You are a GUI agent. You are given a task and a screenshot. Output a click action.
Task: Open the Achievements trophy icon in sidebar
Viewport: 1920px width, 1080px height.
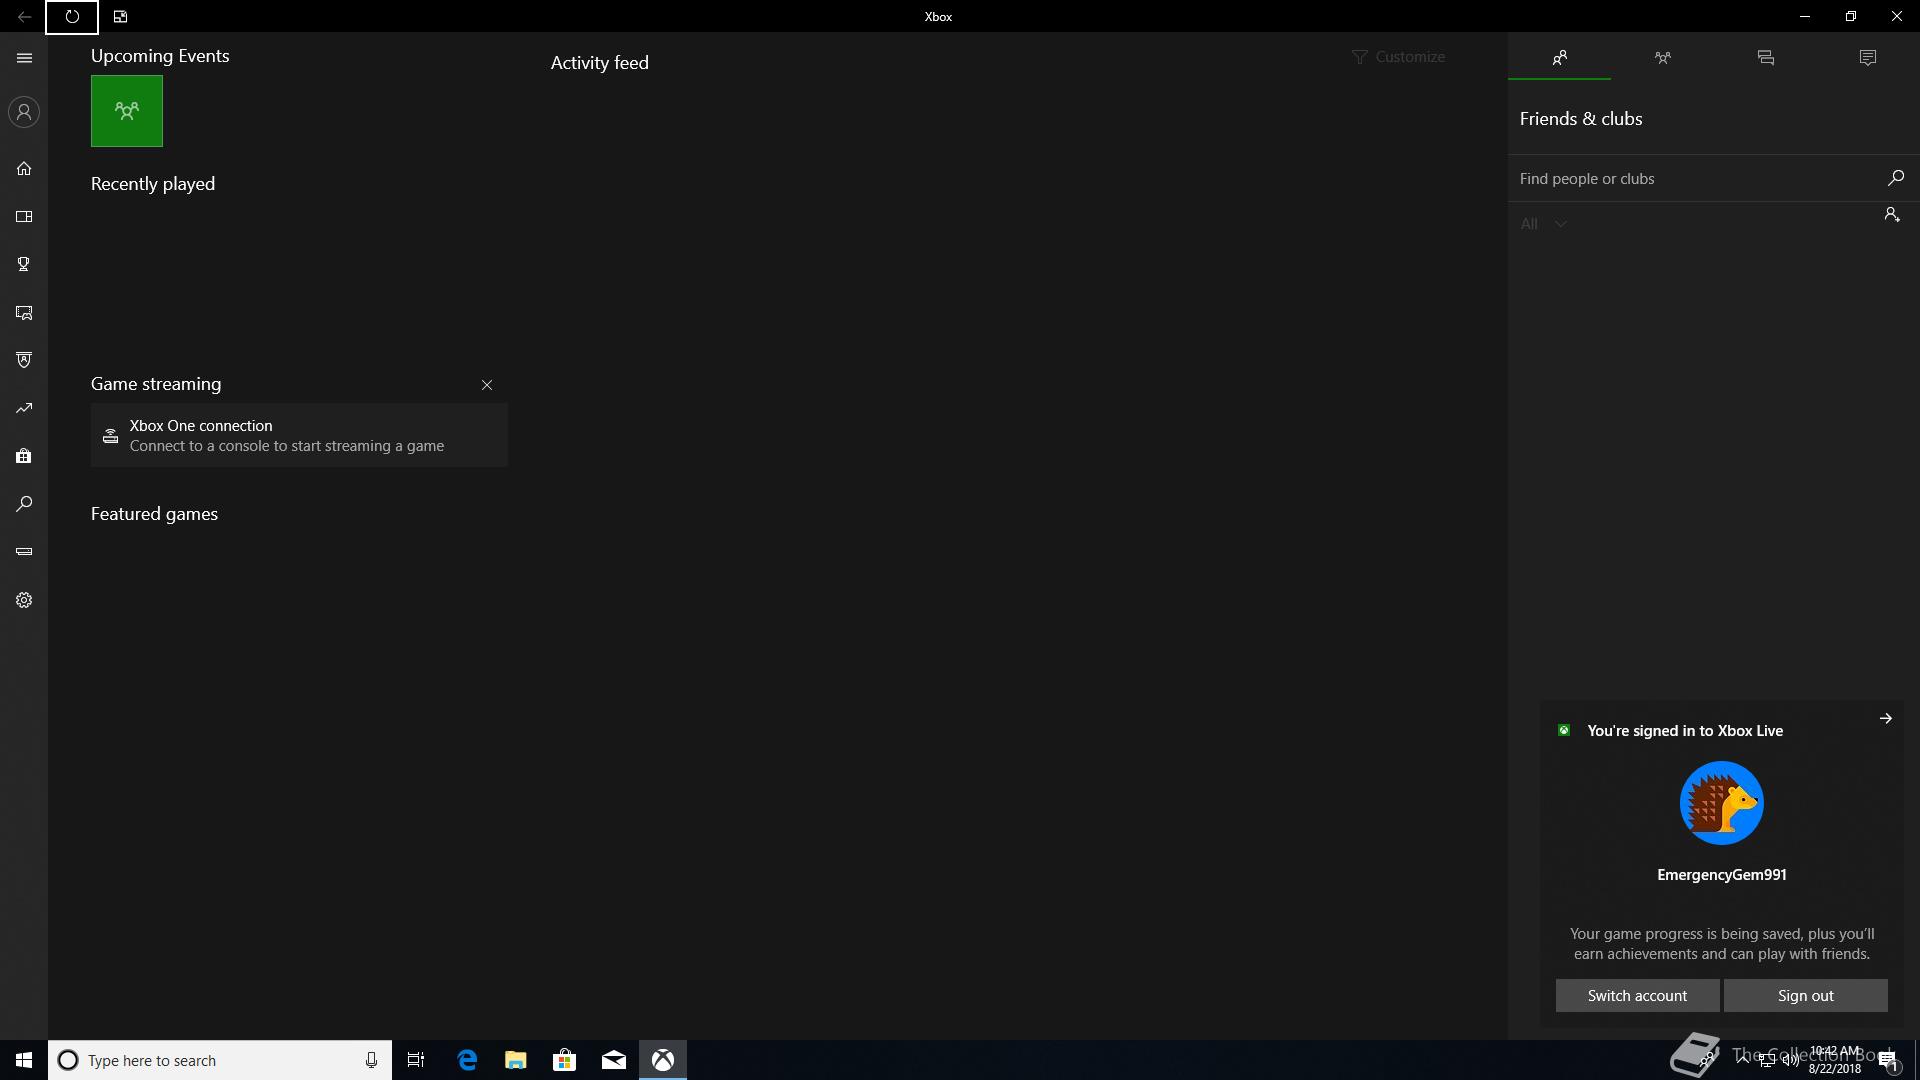click(x=24, y=264)
